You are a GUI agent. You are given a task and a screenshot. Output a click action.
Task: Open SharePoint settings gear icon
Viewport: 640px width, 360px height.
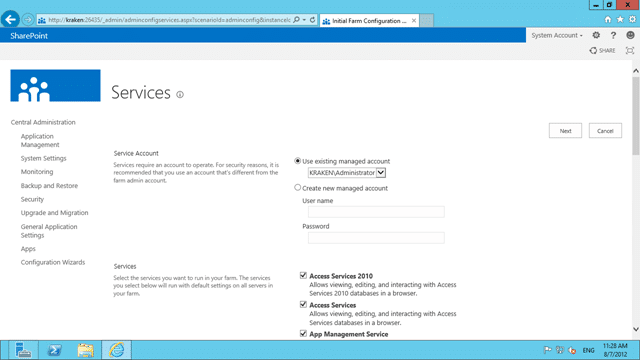click(596, 35)
